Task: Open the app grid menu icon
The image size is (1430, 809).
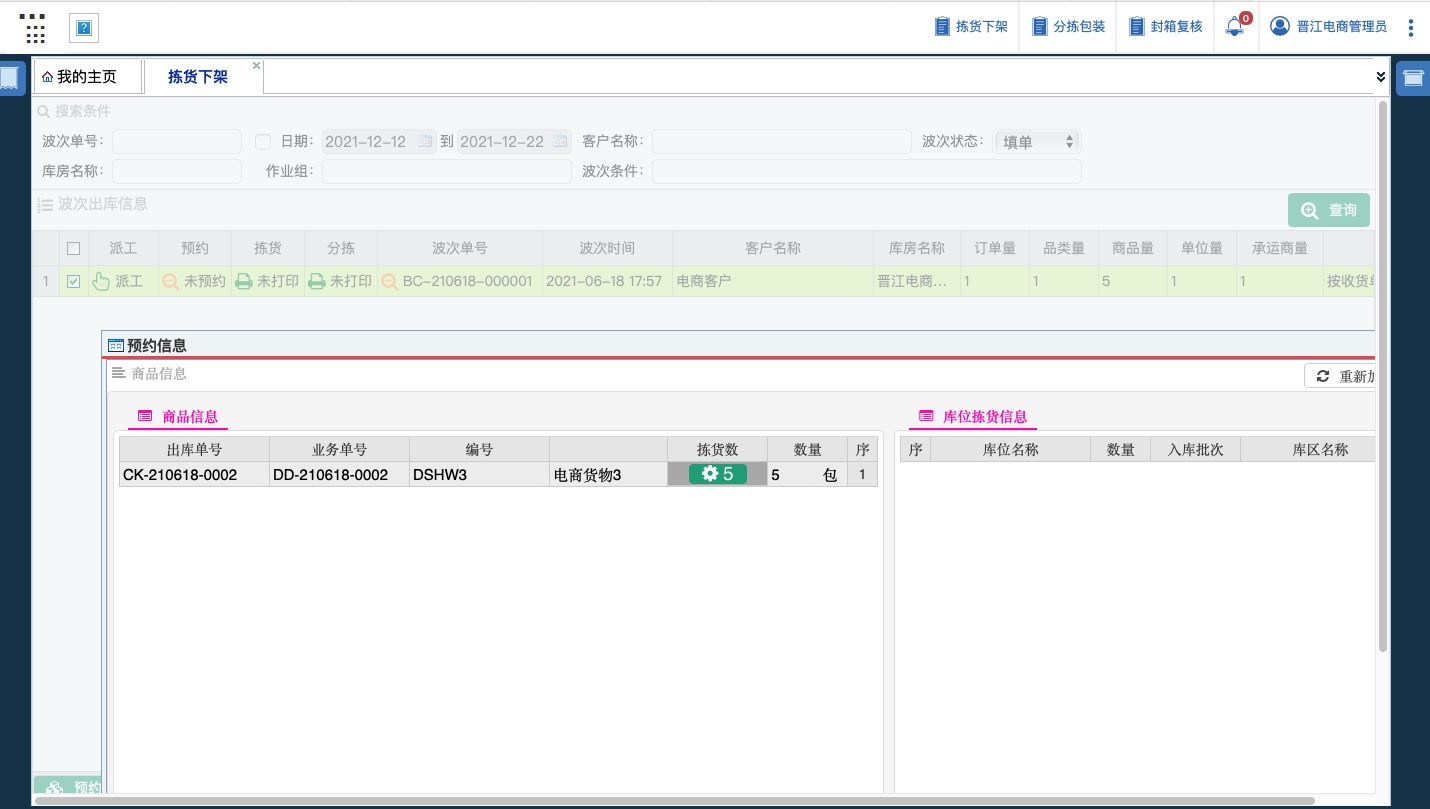Action: [x=35, y=28]
